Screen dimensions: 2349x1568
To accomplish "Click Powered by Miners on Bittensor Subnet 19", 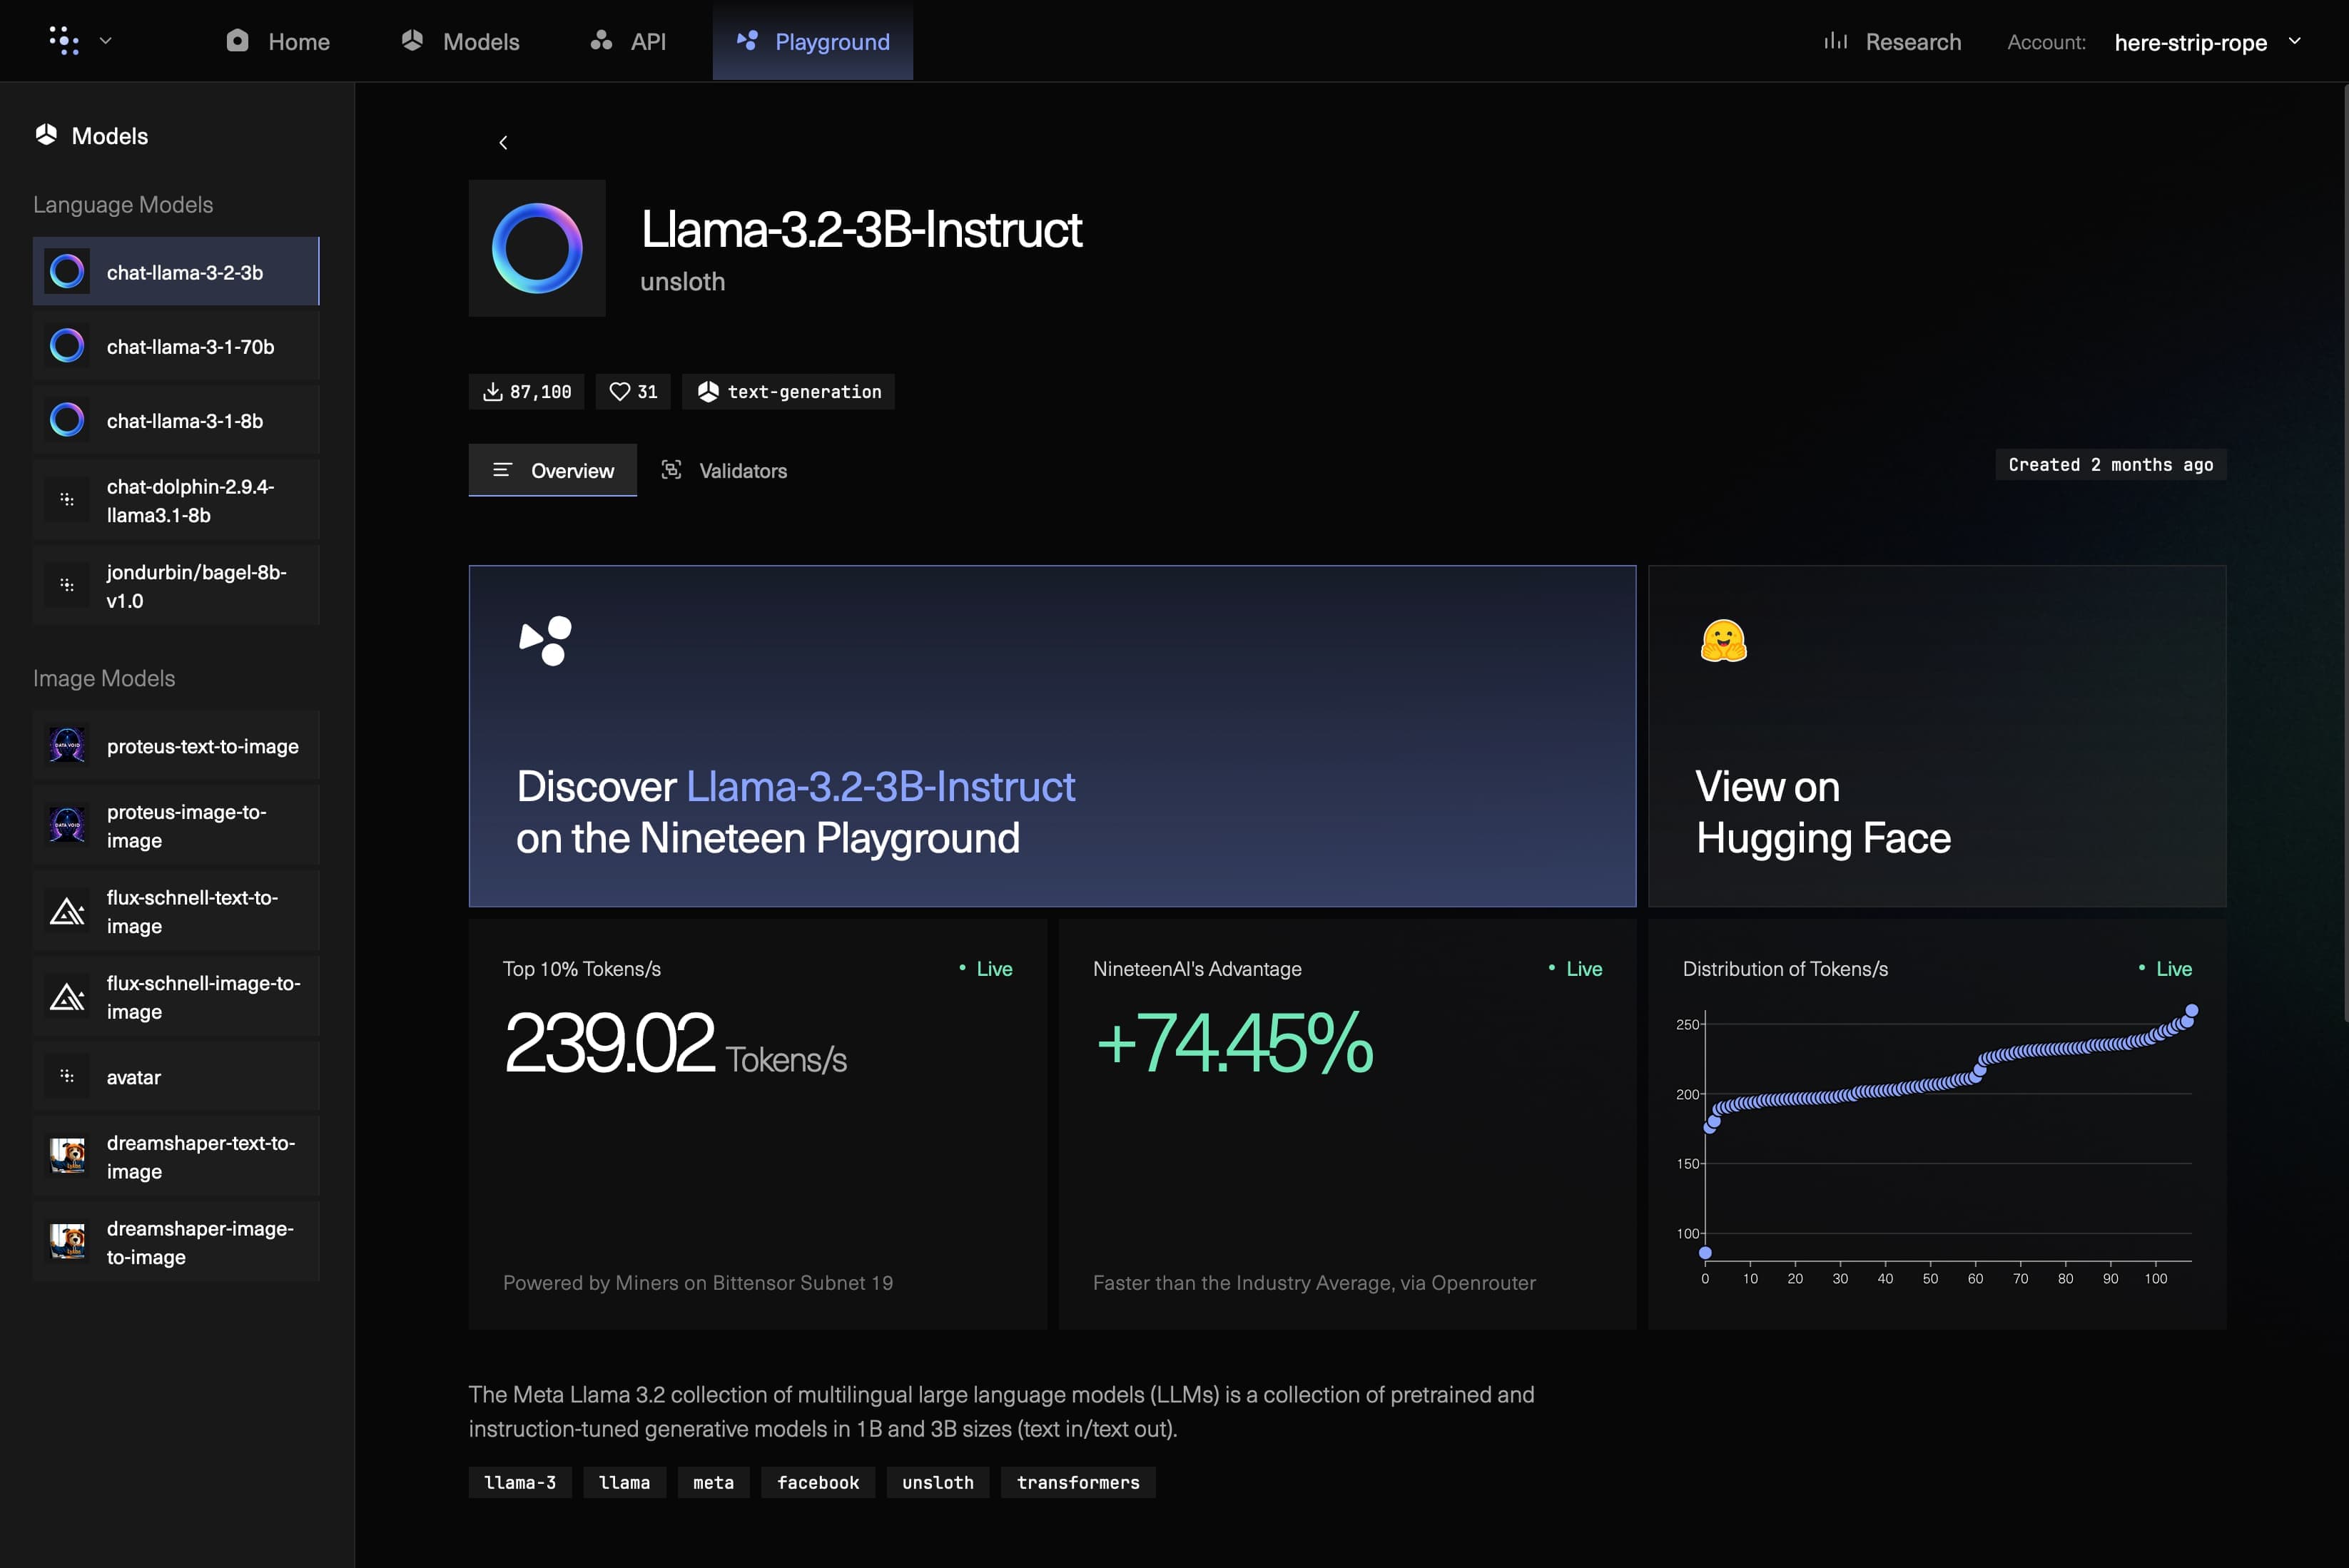I will tap(698, 1282).
